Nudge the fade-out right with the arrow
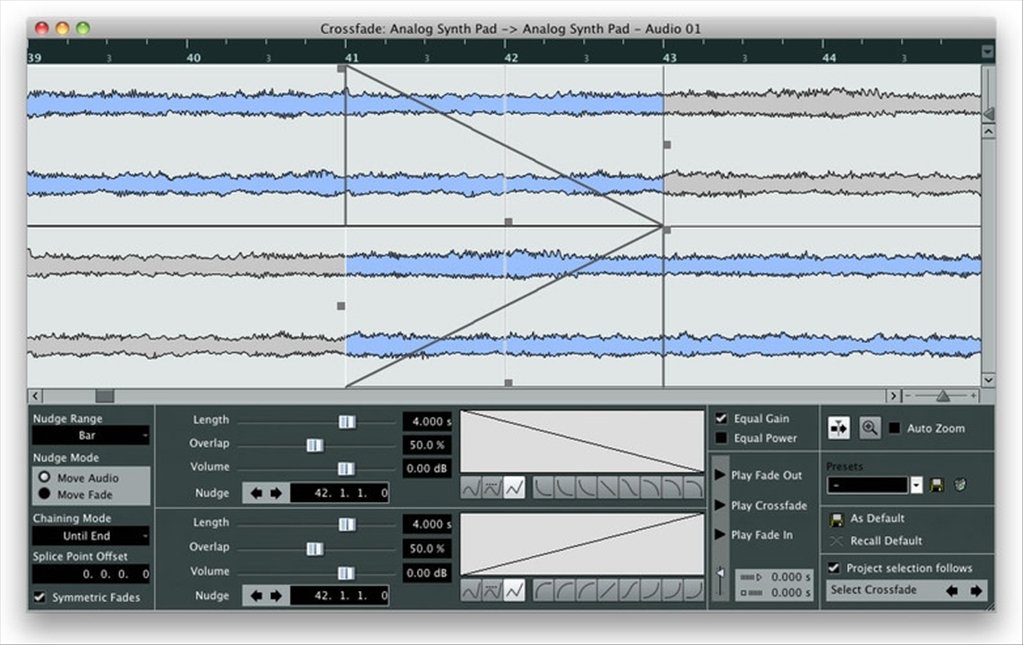Viewport: 1023px width, 645px height. point(276,493)
